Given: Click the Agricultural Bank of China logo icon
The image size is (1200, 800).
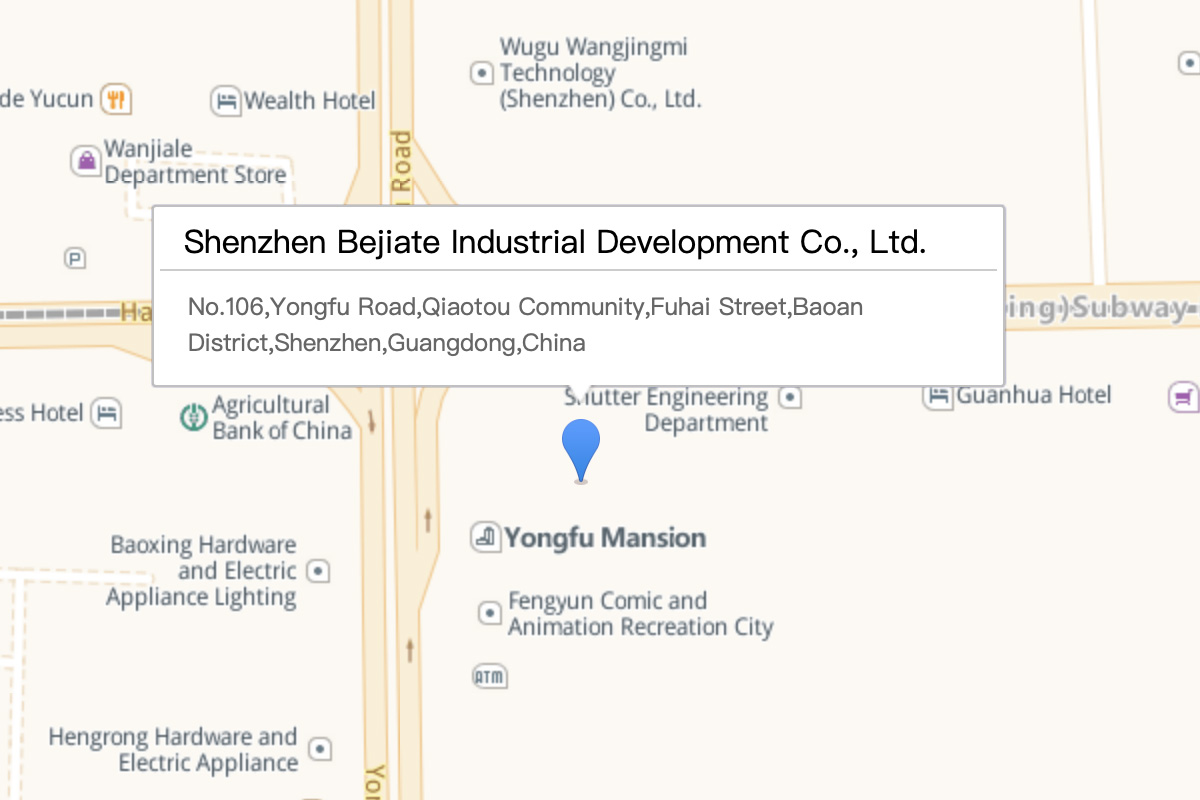Looking at the screenshot, I should 193,417.
